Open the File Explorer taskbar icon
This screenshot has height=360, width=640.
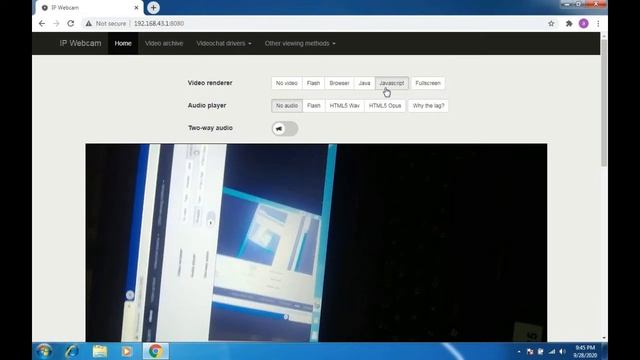click(100, 351)
